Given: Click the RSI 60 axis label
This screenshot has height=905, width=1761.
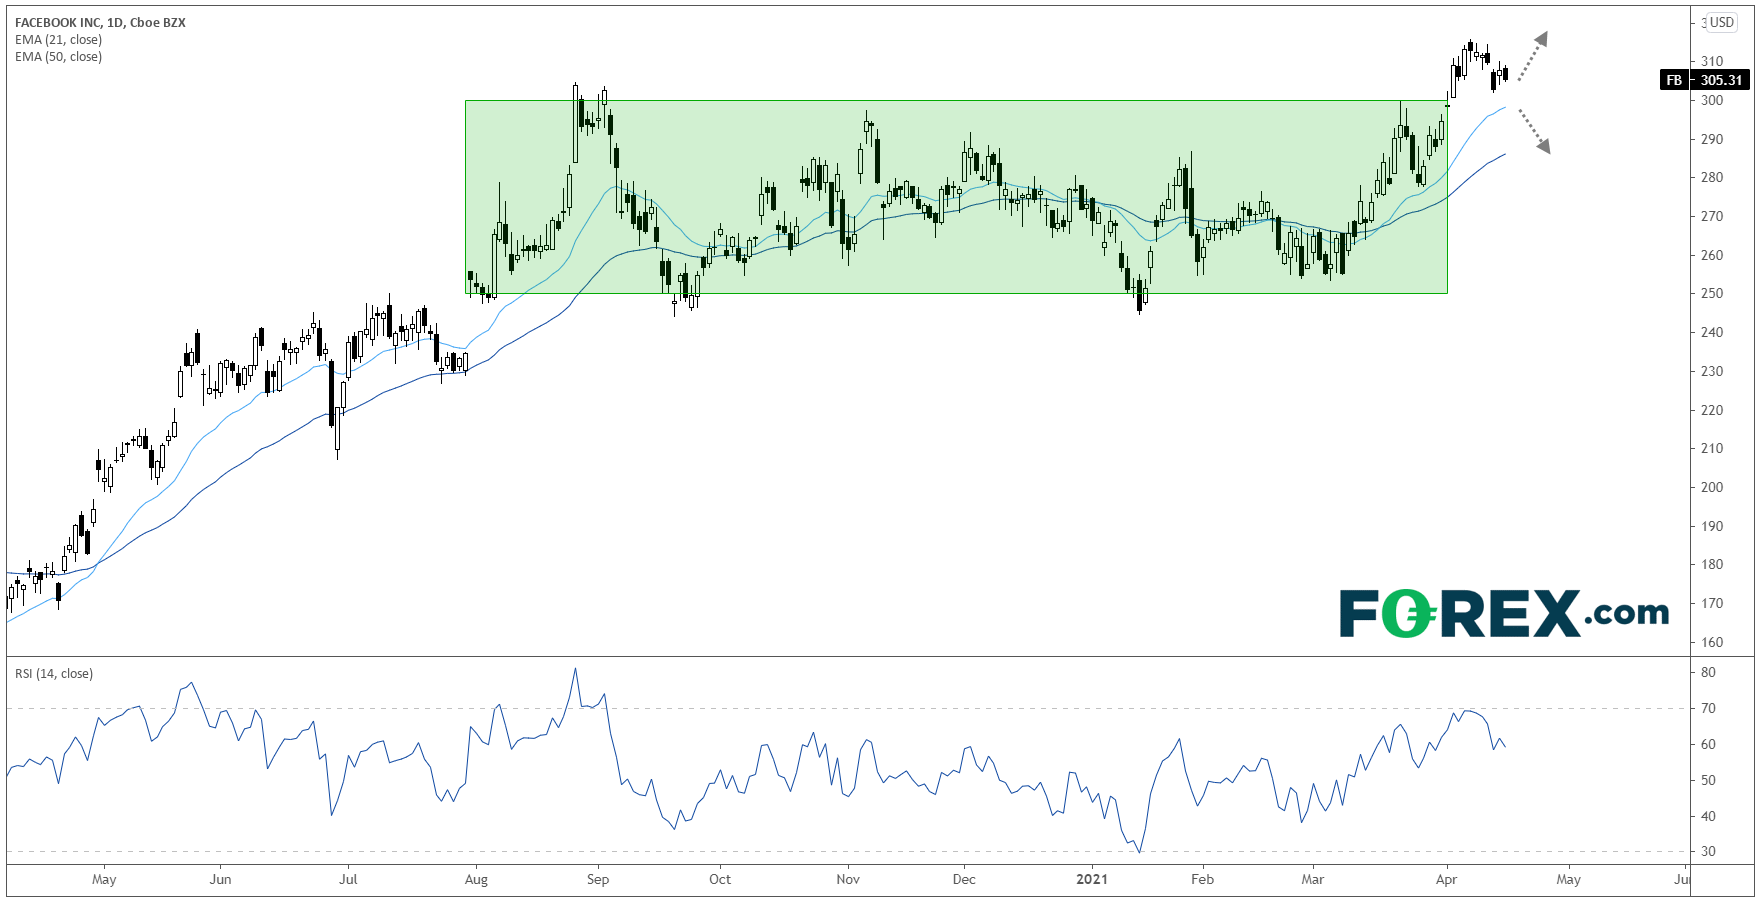Looking at the screenshot, I should click(1708, 744).
